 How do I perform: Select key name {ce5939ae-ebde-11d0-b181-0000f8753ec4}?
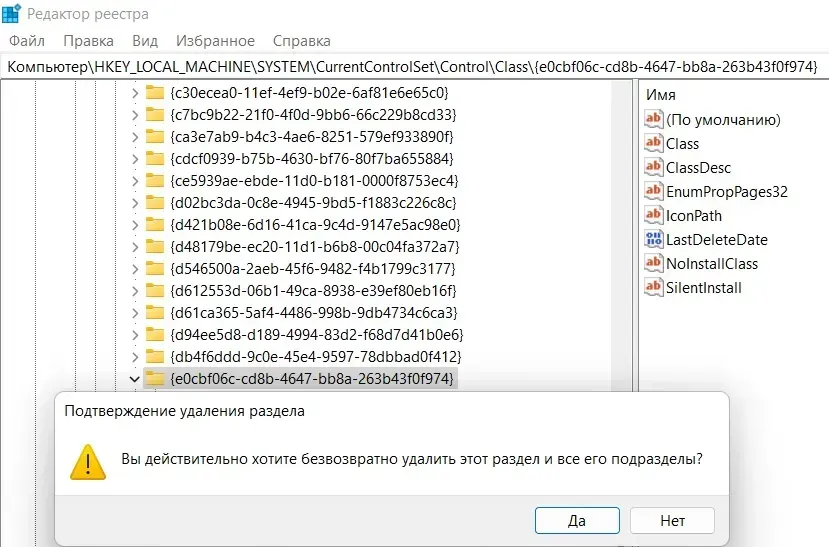click(x=314, y=181)
